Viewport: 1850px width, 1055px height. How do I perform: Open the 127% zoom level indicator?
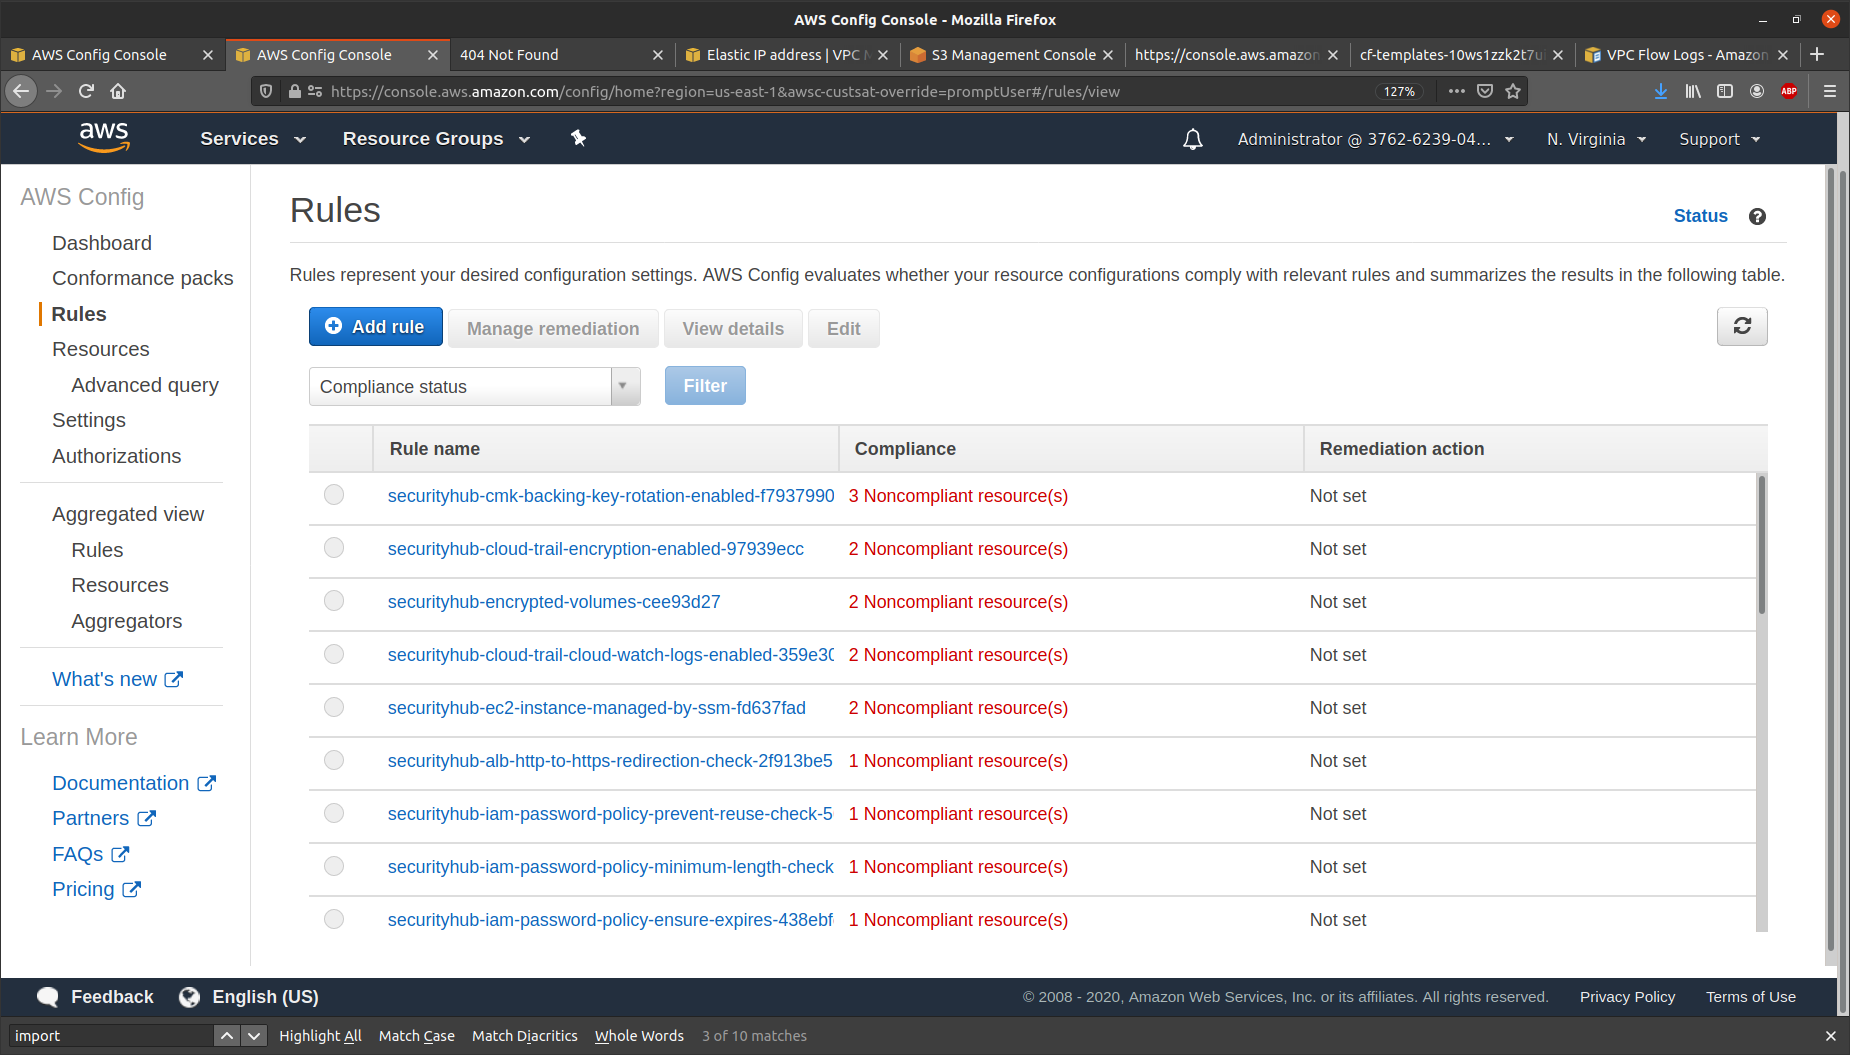(x=1399, y=91)
